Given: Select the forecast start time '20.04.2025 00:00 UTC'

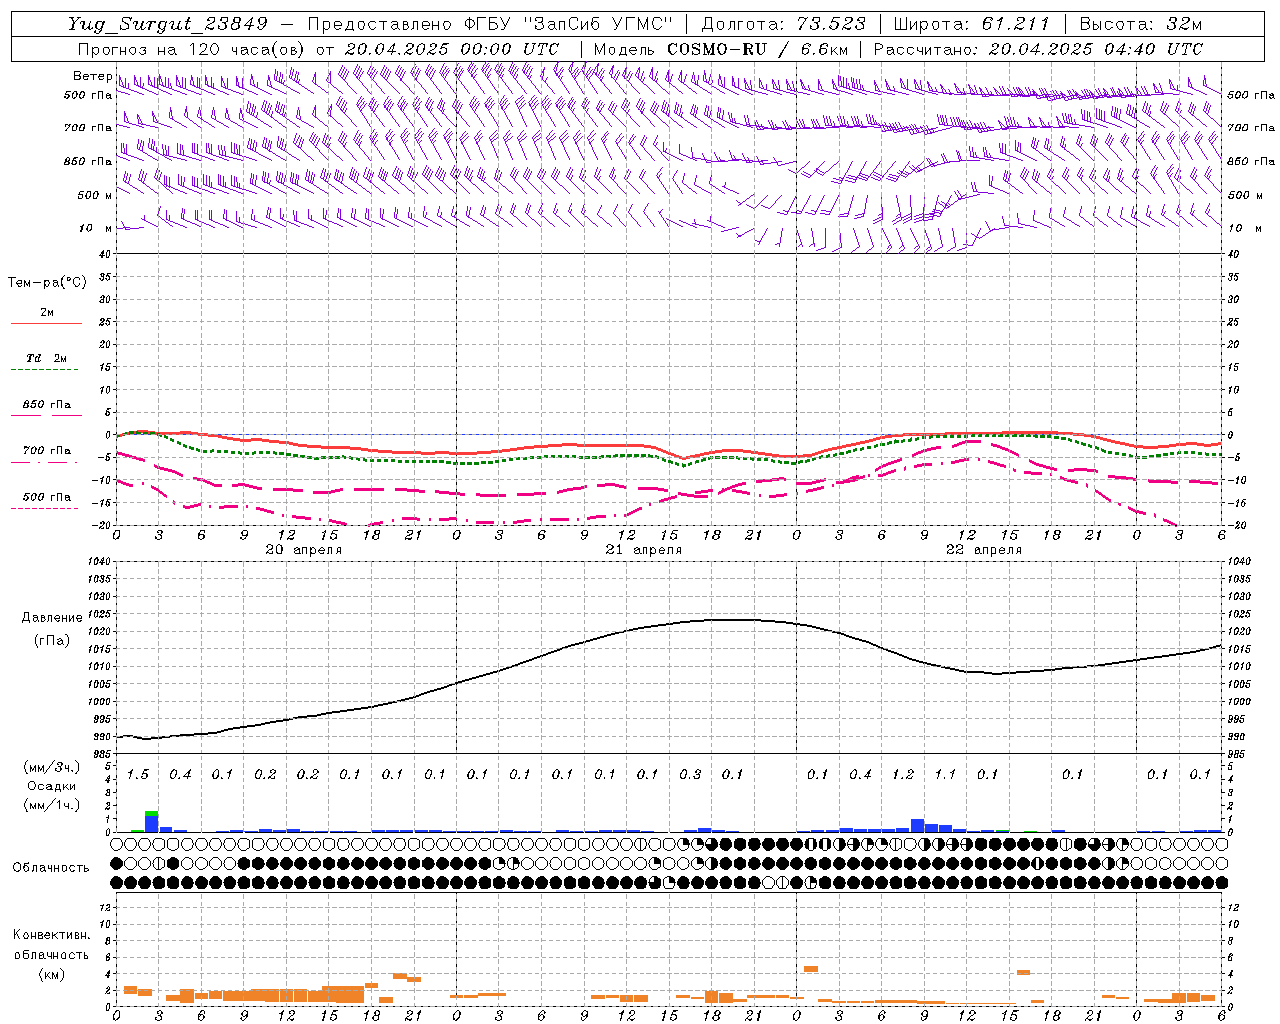Looking at the screenshot, I should point(452,49).
